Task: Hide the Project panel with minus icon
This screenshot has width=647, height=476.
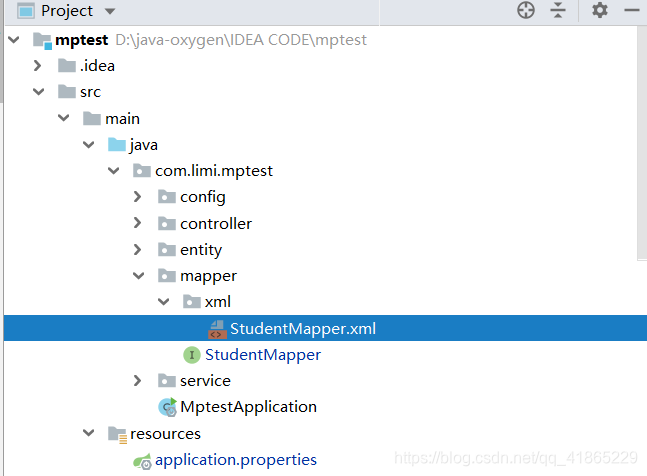Action: point(632,10)
